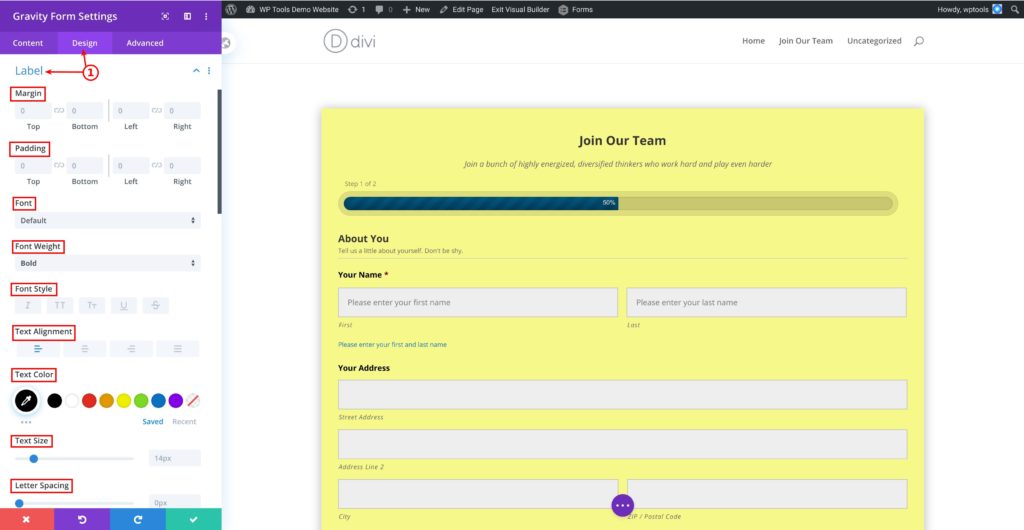The height and width of the screenshot is (530, 1024).
Task: Open the Font dropdown set to Default
Action: click(x=107, y=220)
